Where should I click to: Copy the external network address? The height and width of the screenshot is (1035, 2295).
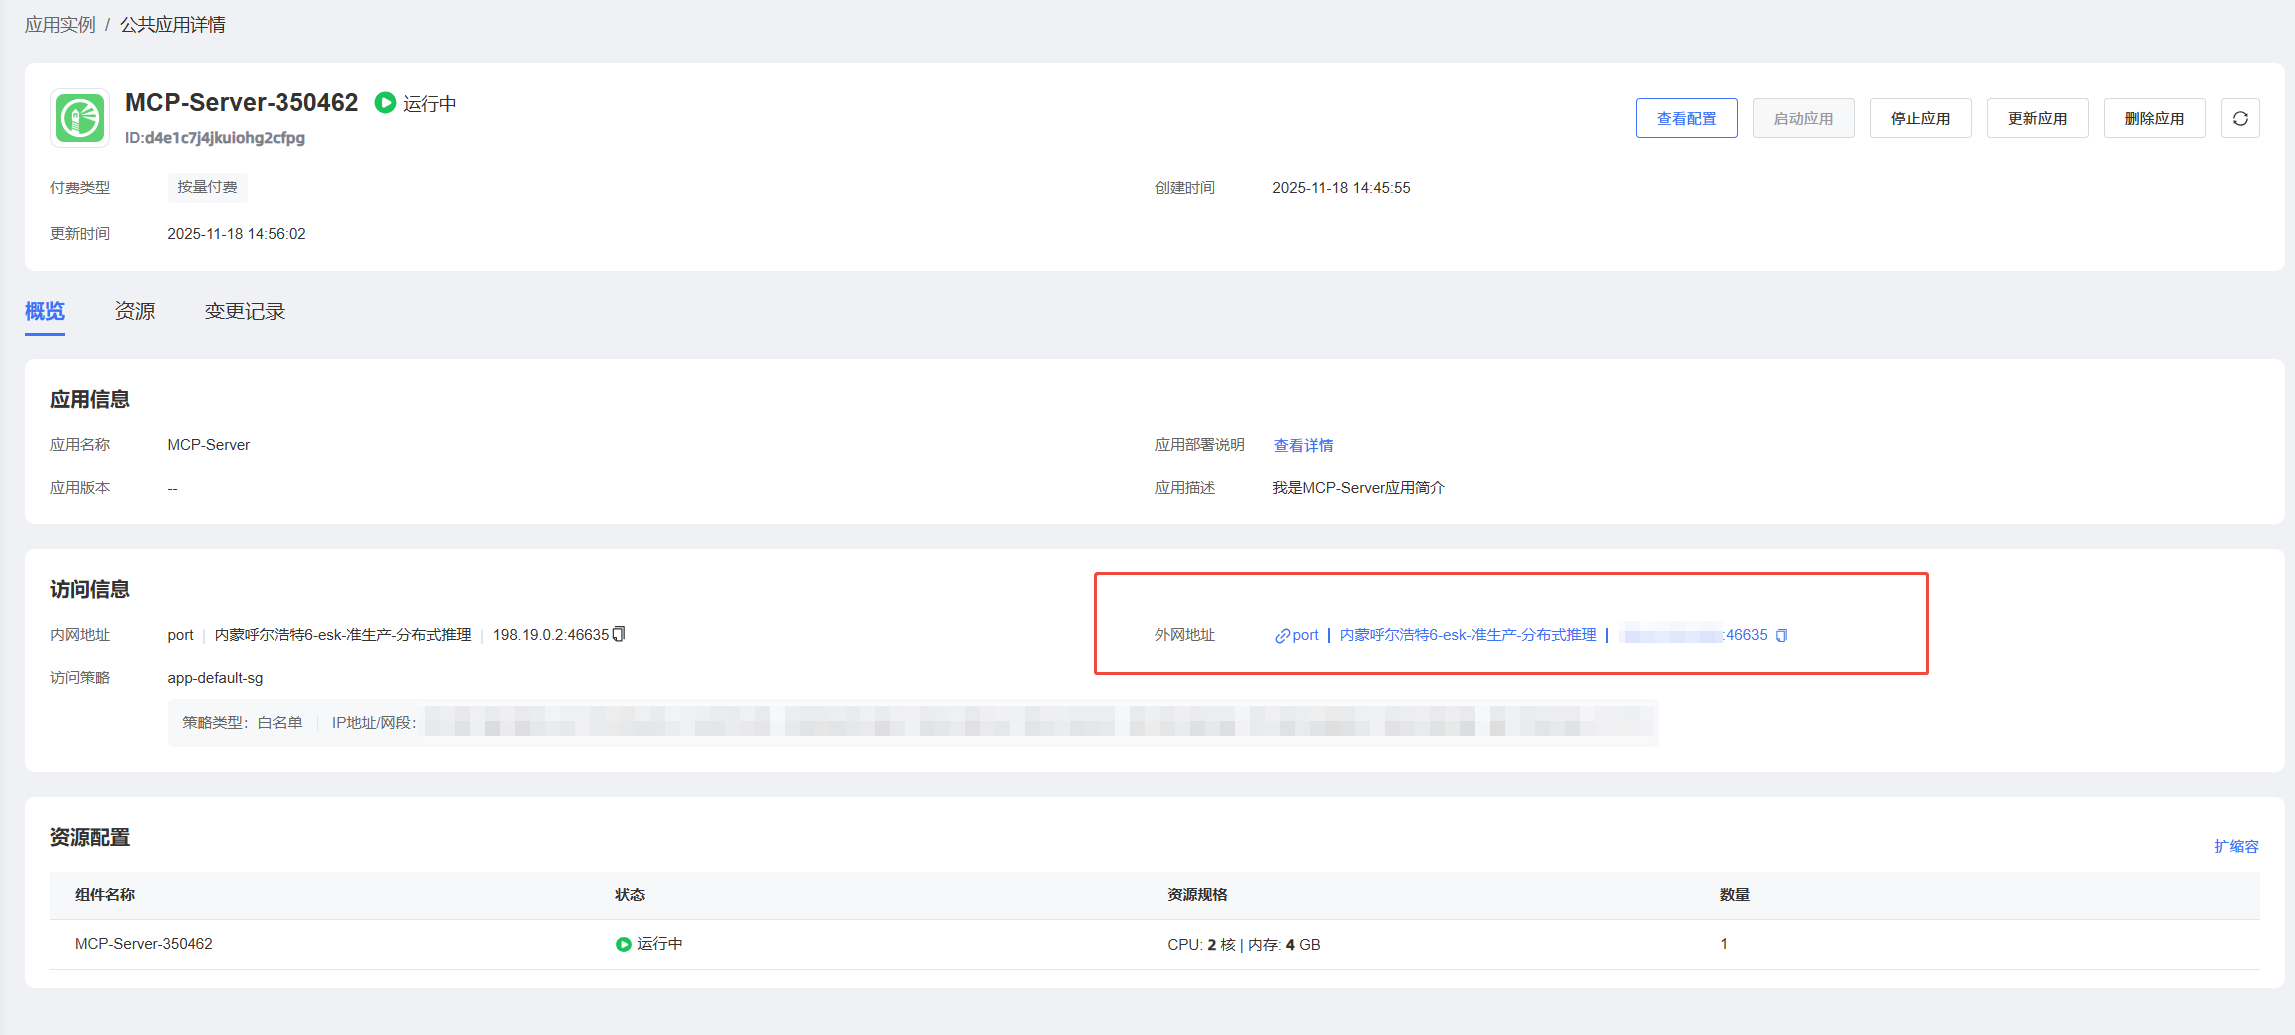(x=1781, y=635)
